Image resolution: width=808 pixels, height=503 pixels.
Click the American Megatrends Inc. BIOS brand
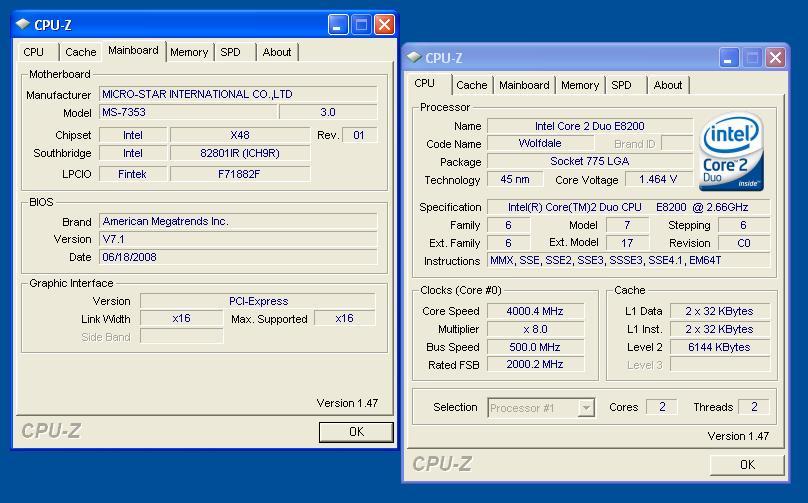pos(238,222)
